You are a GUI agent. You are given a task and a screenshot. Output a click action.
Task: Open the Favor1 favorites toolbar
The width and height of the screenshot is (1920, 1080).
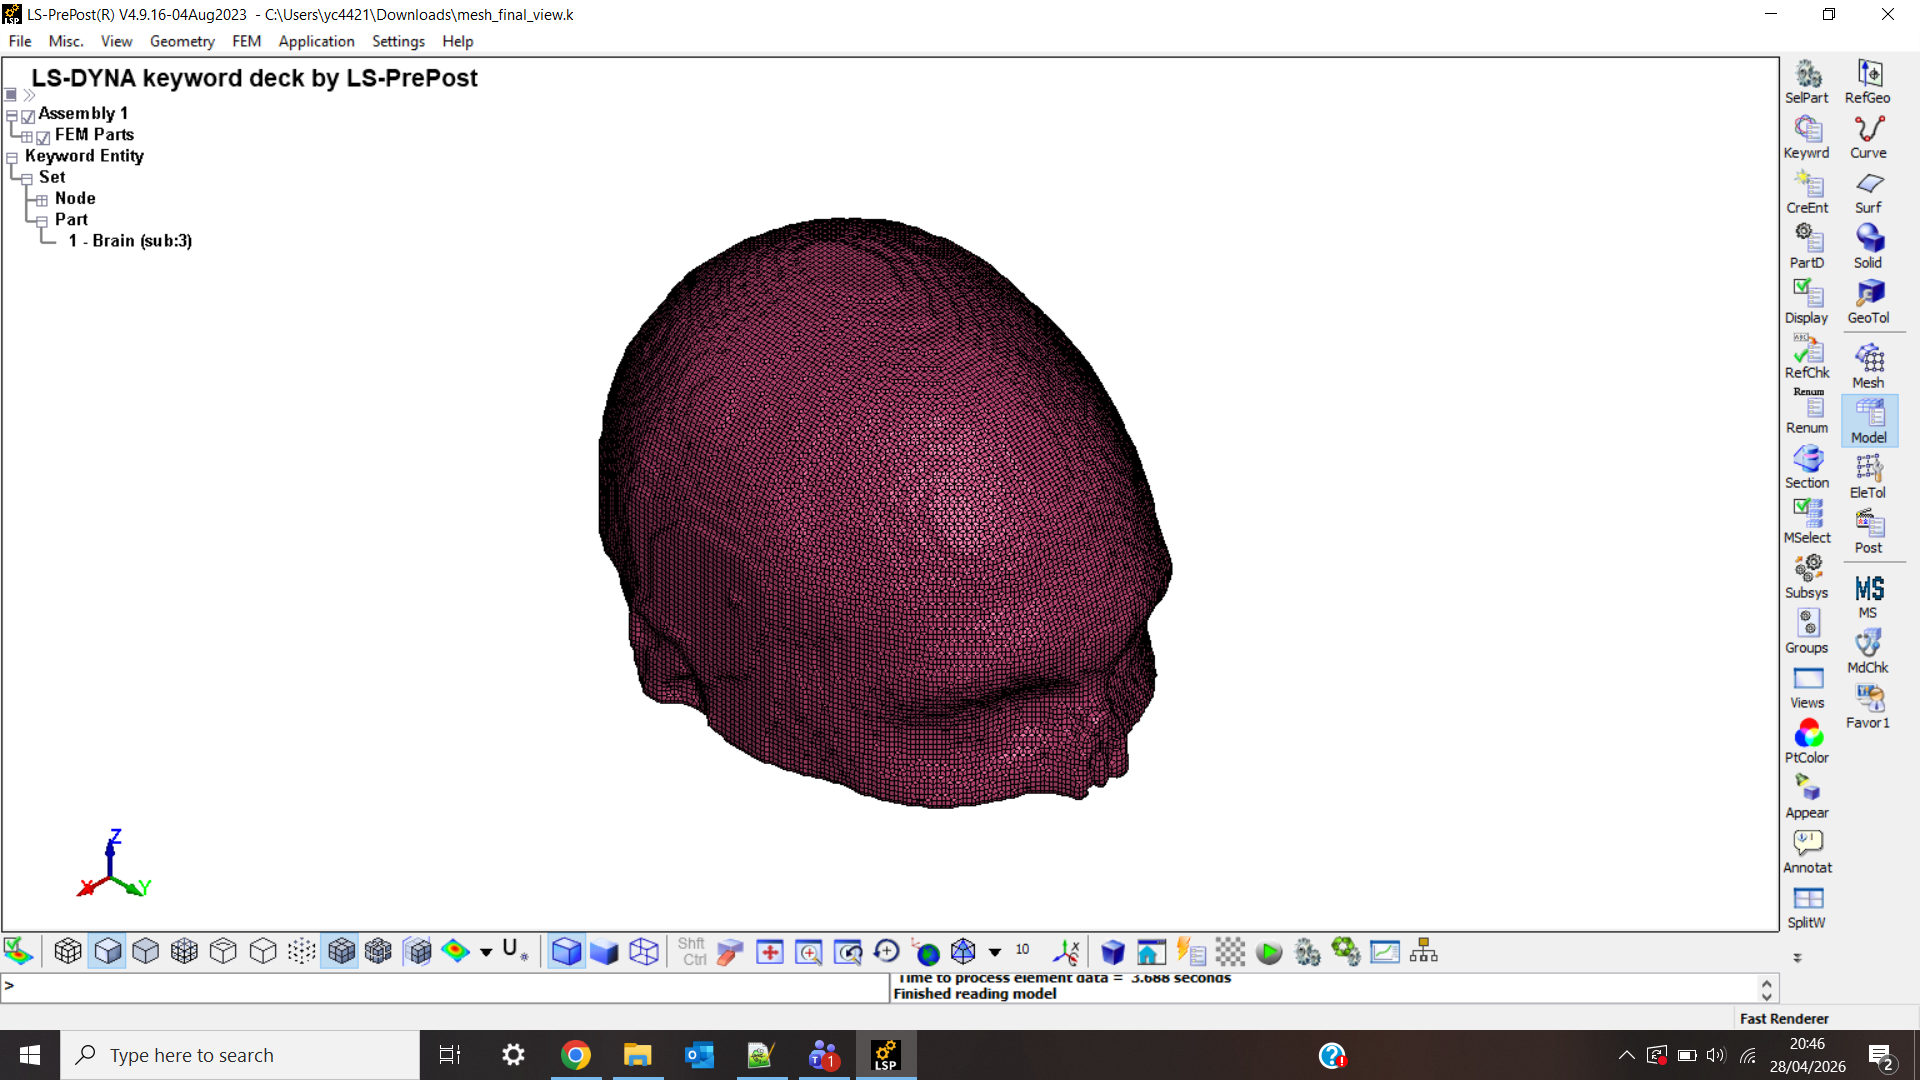pos(1868,707)
